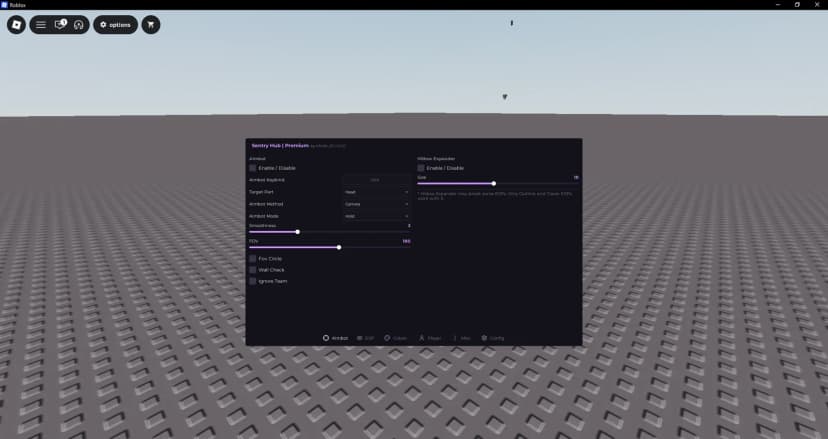Switch to the tab right of ESP
Screen dimensions: 828x439
tap(396, 338)
